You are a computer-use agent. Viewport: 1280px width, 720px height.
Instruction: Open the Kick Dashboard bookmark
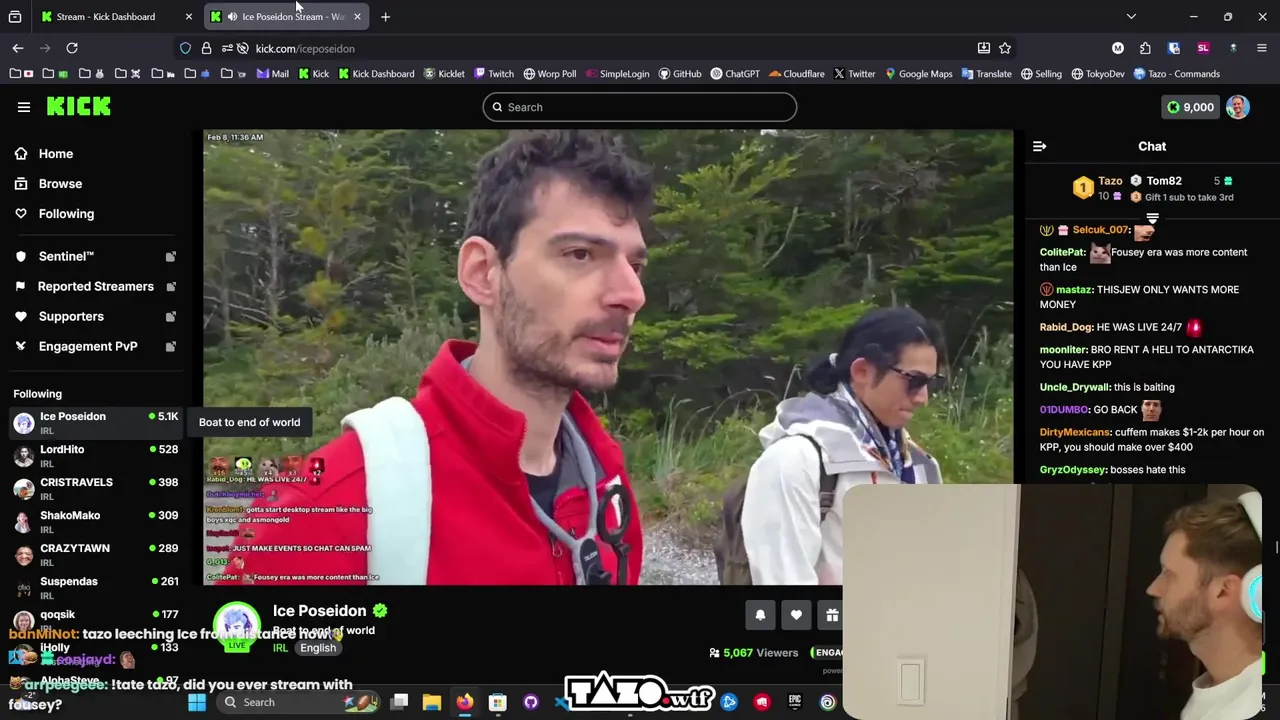[376, 74]
